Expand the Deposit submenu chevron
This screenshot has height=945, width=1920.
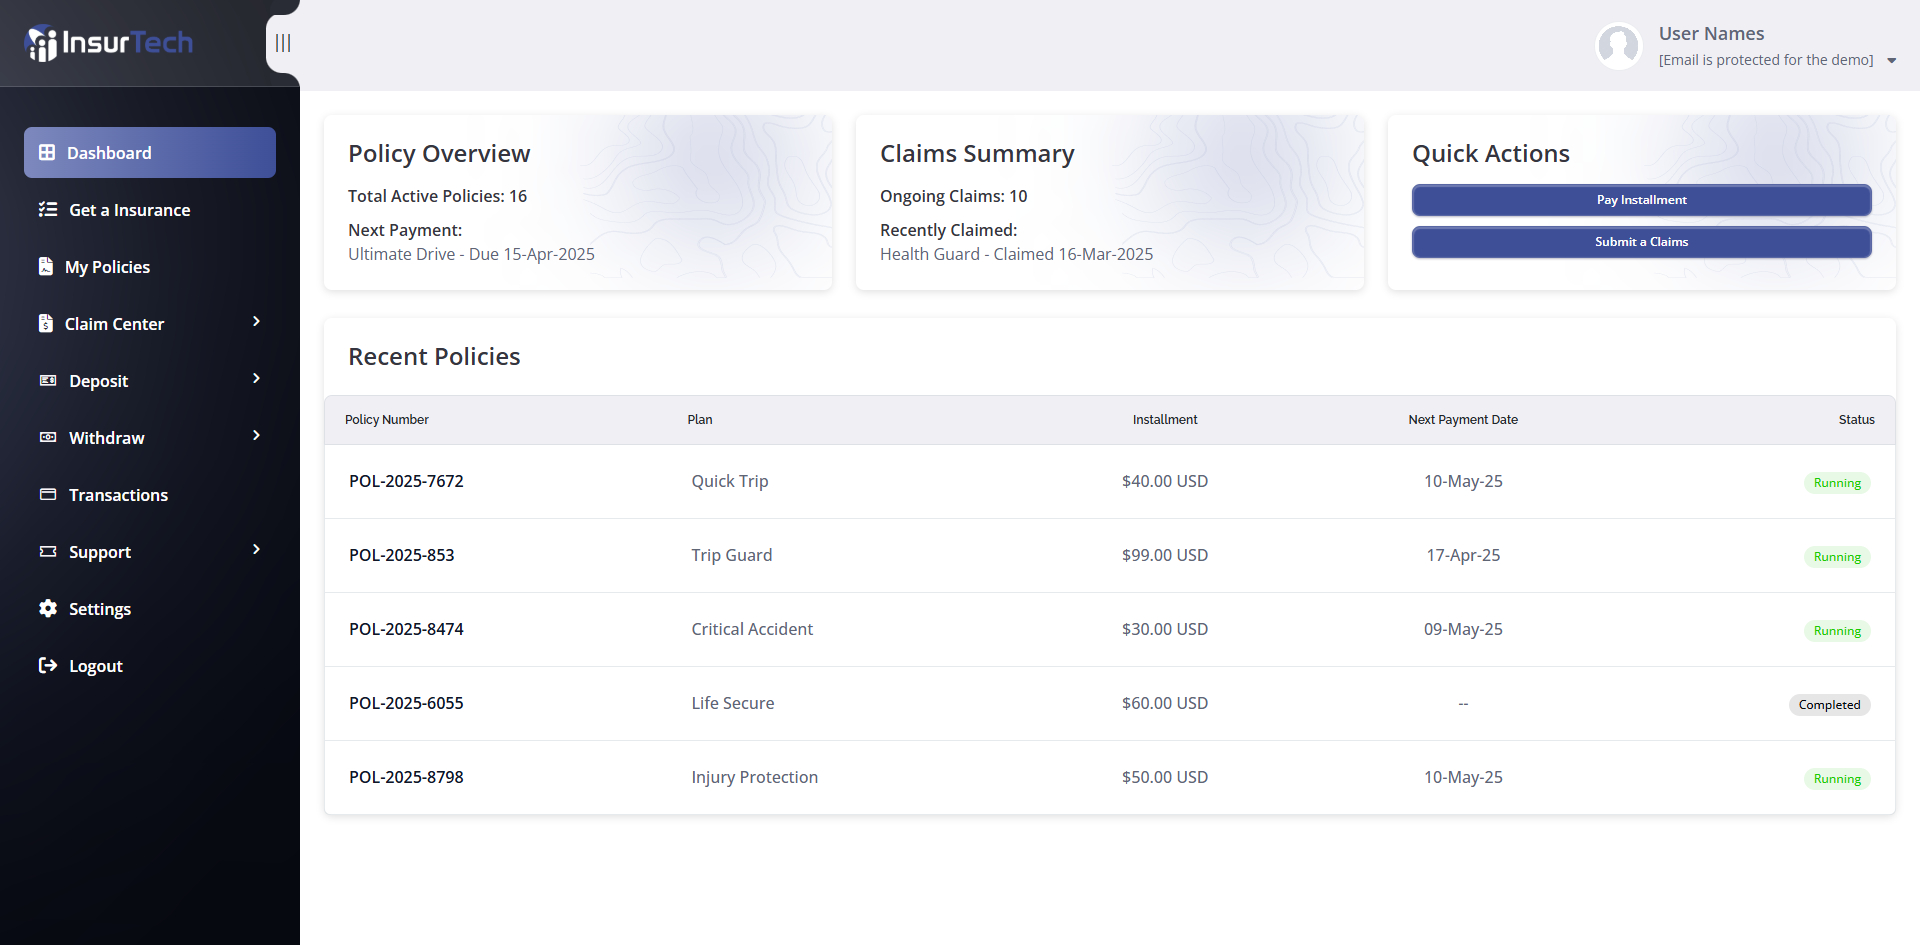[257, 379]
